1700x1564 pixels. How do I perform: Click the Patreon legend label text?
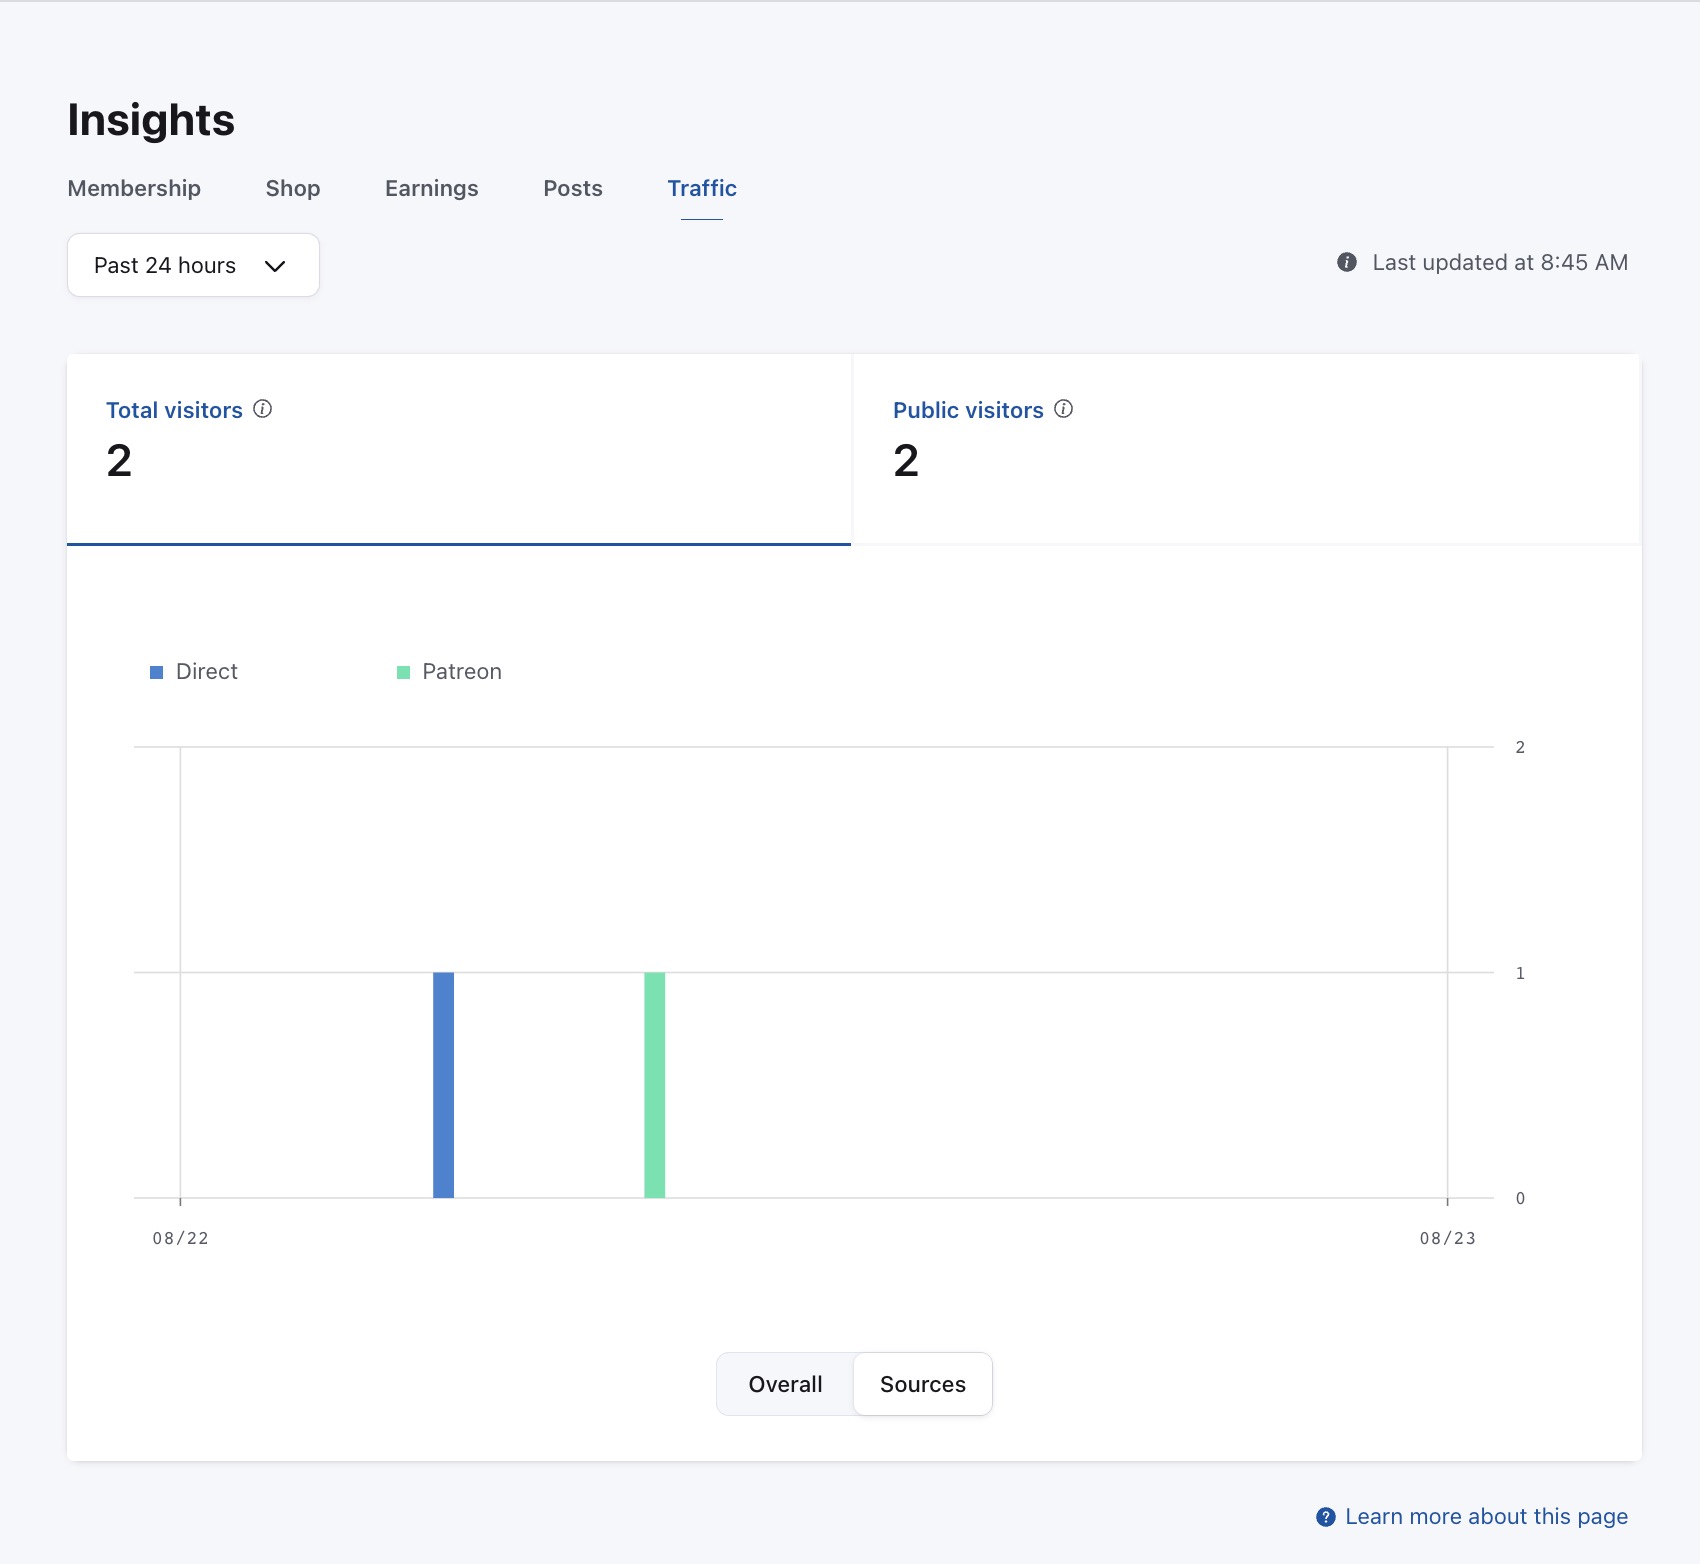(x=462, y=671)
